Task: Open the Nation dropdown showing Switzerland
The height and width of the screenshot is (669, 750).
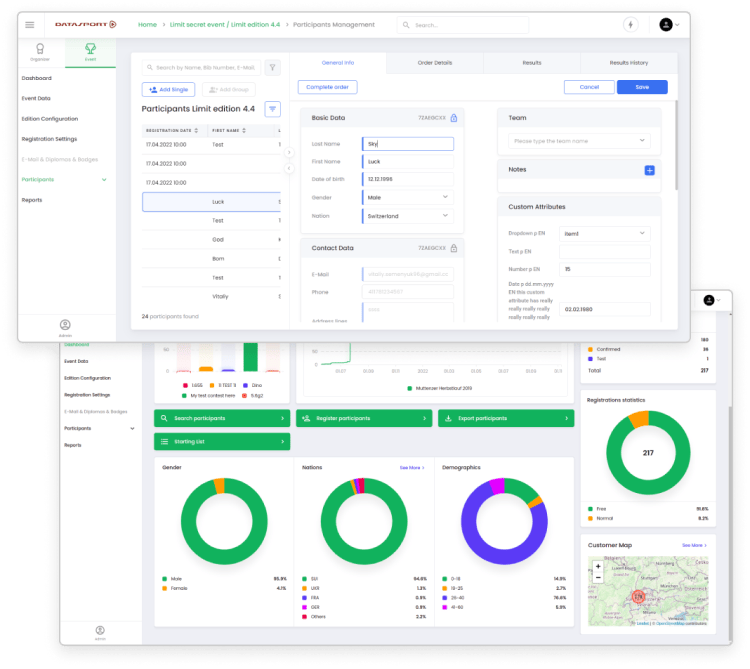Action: click(407, 216)
